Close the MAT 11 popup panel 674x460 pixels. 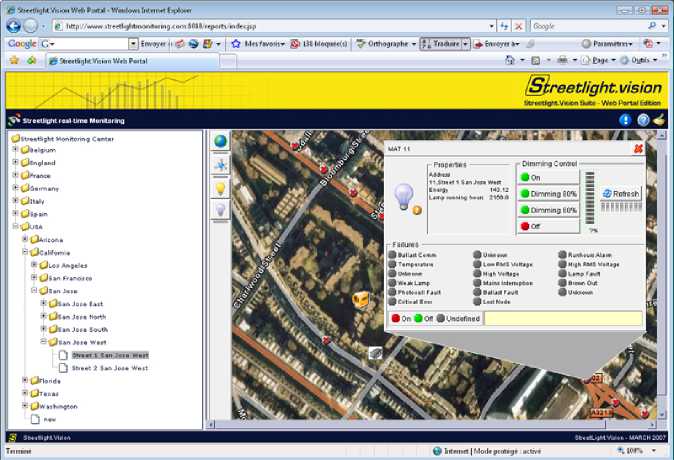point(637,149)
